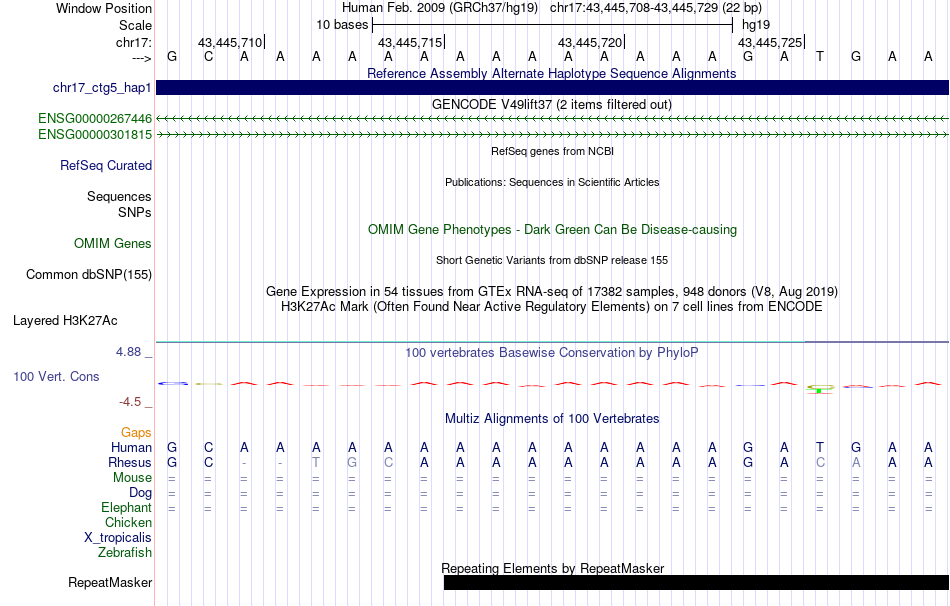The height and width of the screenshot is (606, 950).
Task: Click the 43,445,720 position marker
Action: [x=590, y=42]
